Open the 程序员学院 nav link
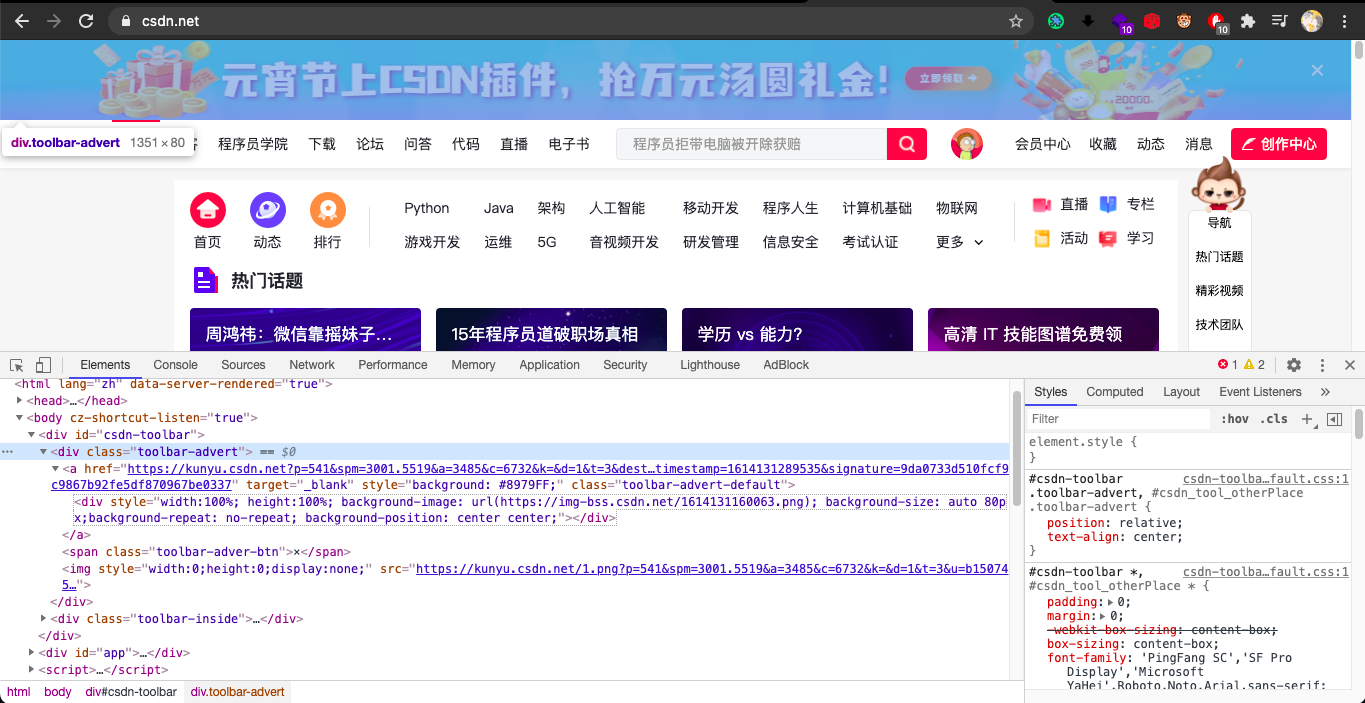The width and height of the screenshot is (1365, 703). pyautogui.click(x=253, y=144)
